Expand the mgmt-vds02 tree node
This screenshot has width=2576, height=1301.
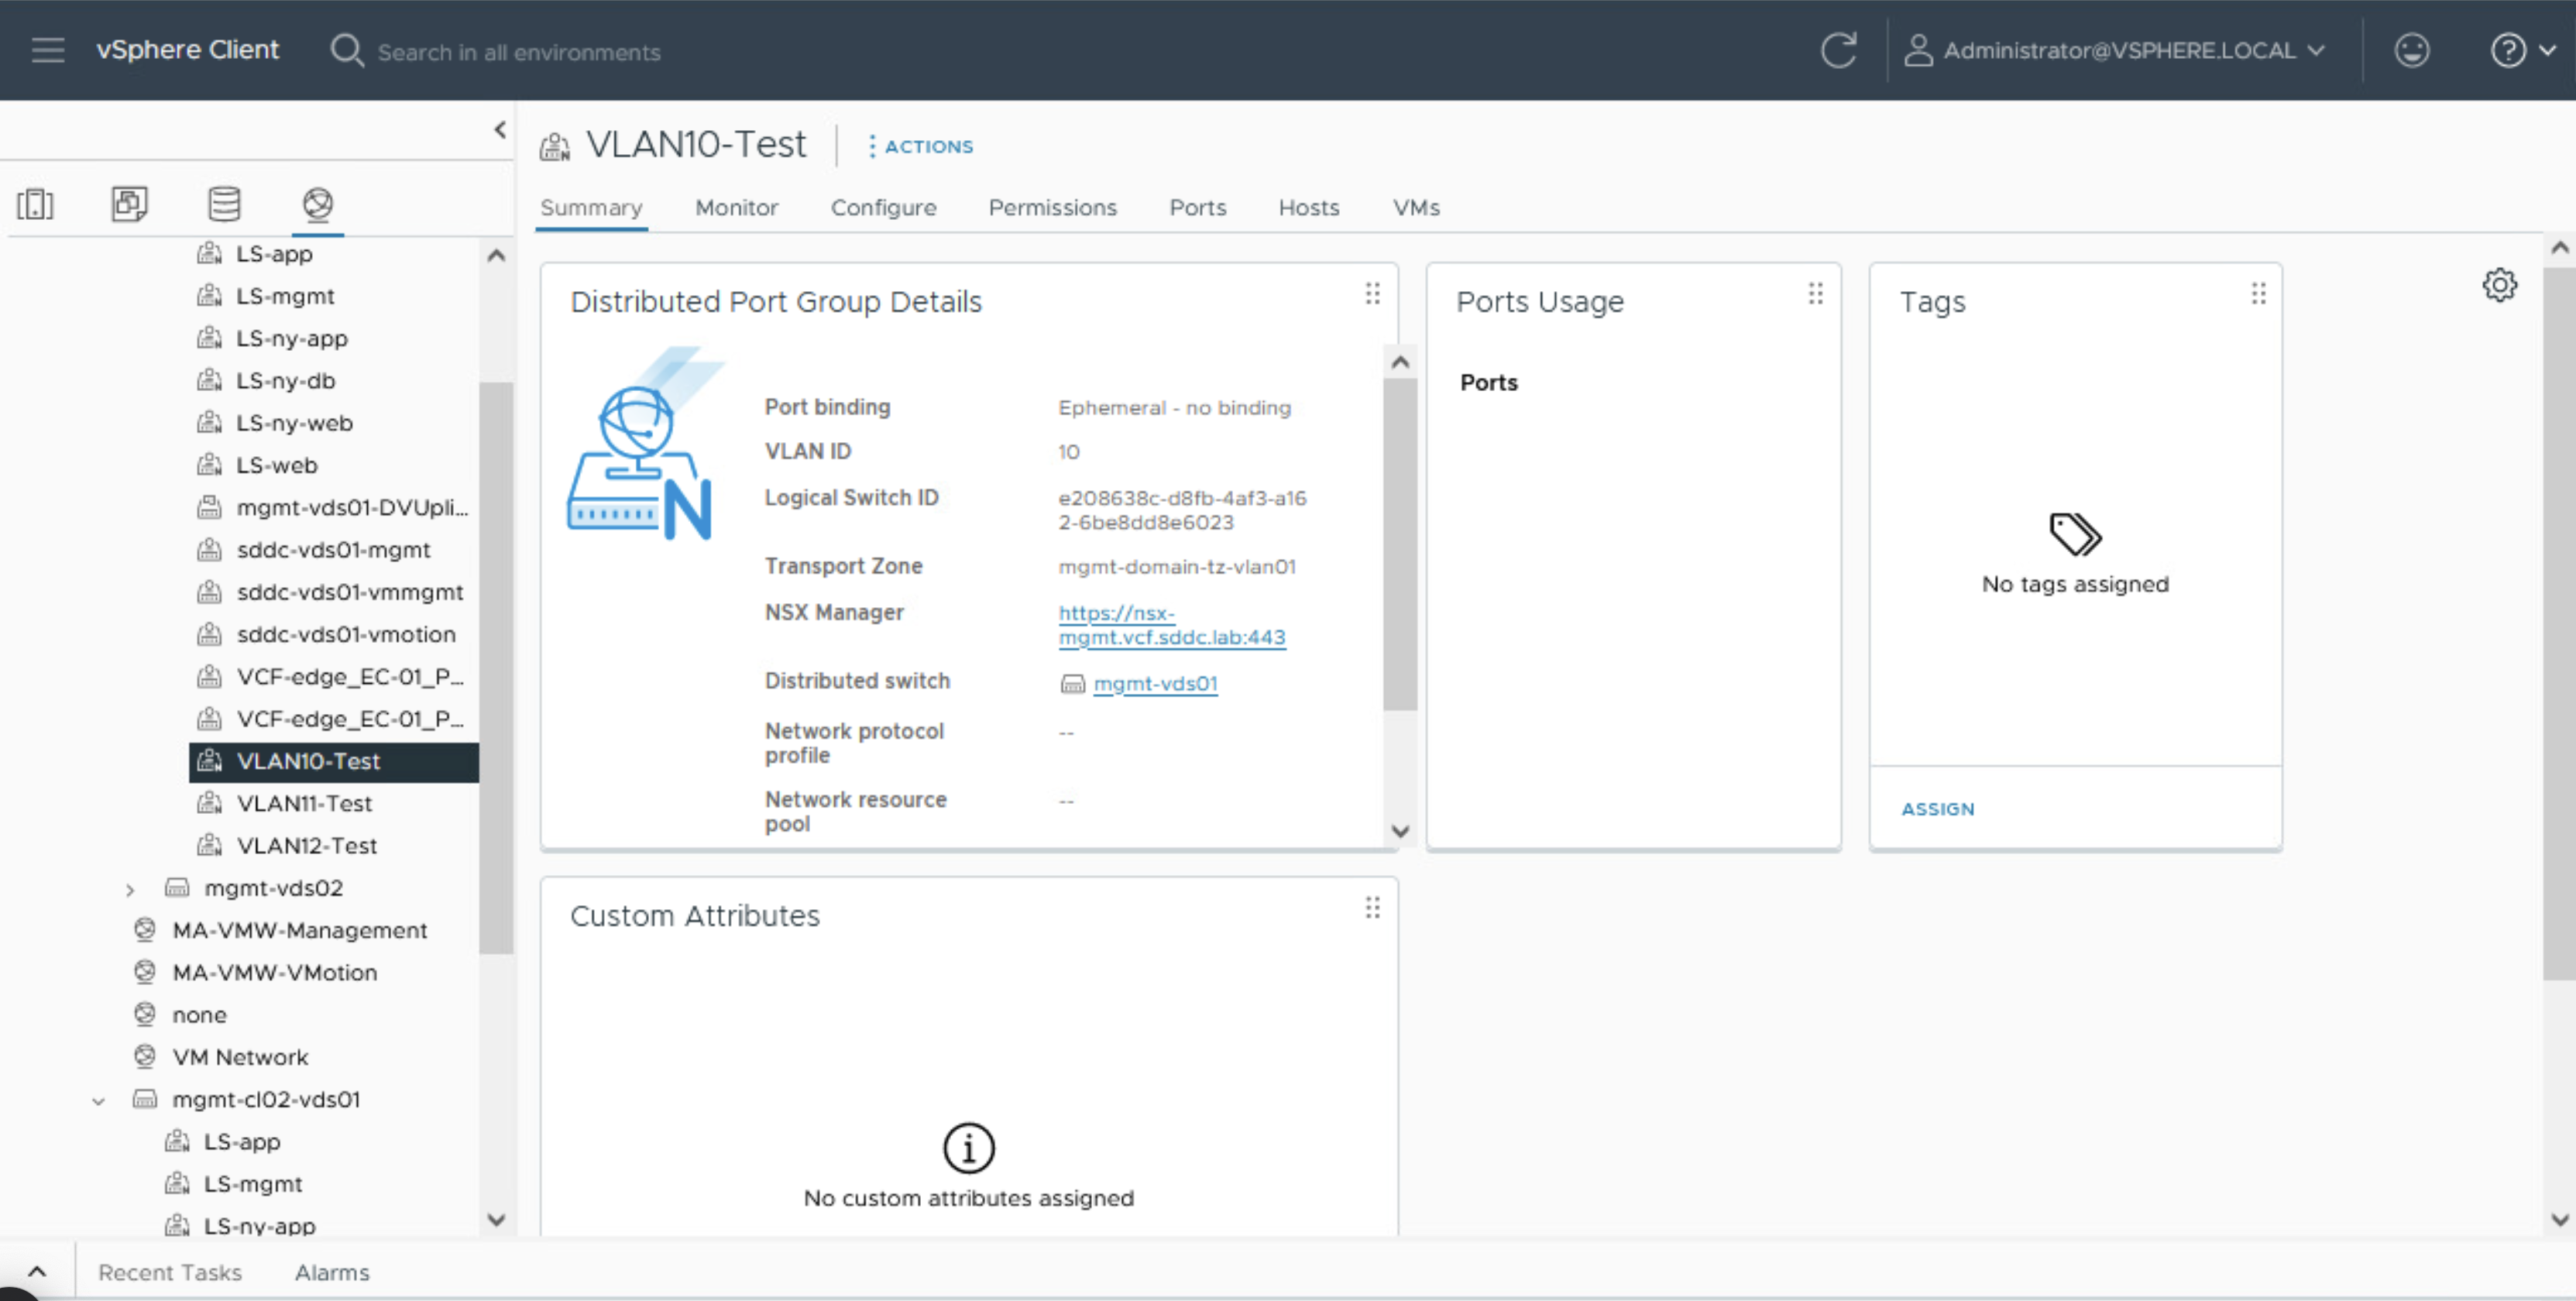(130, 889)
